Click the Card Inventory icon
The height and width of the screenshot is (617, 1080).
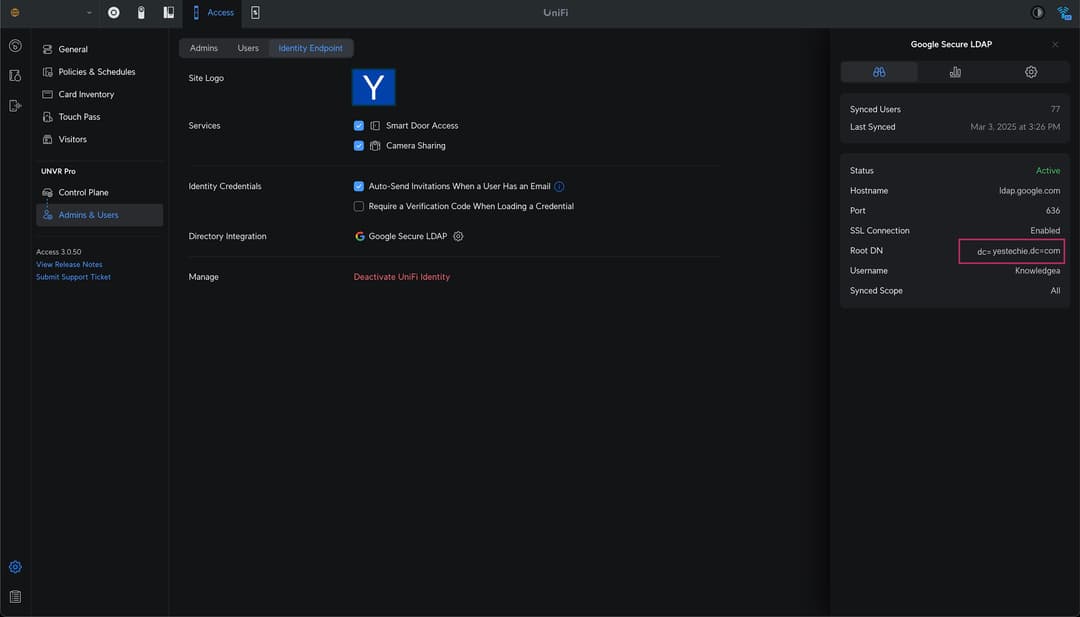pyautogui.click(x=48, y=94)
